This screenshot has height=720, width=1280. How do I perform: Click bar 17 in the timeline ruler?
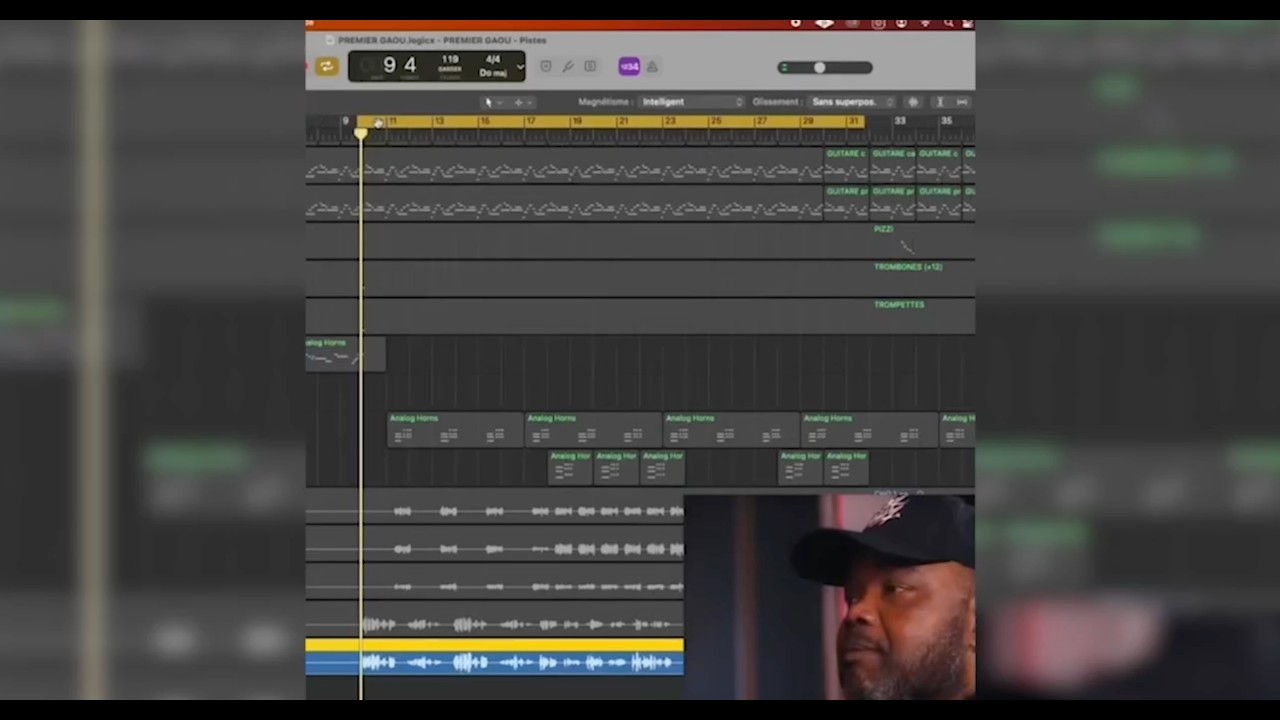[x=531, y=121]
